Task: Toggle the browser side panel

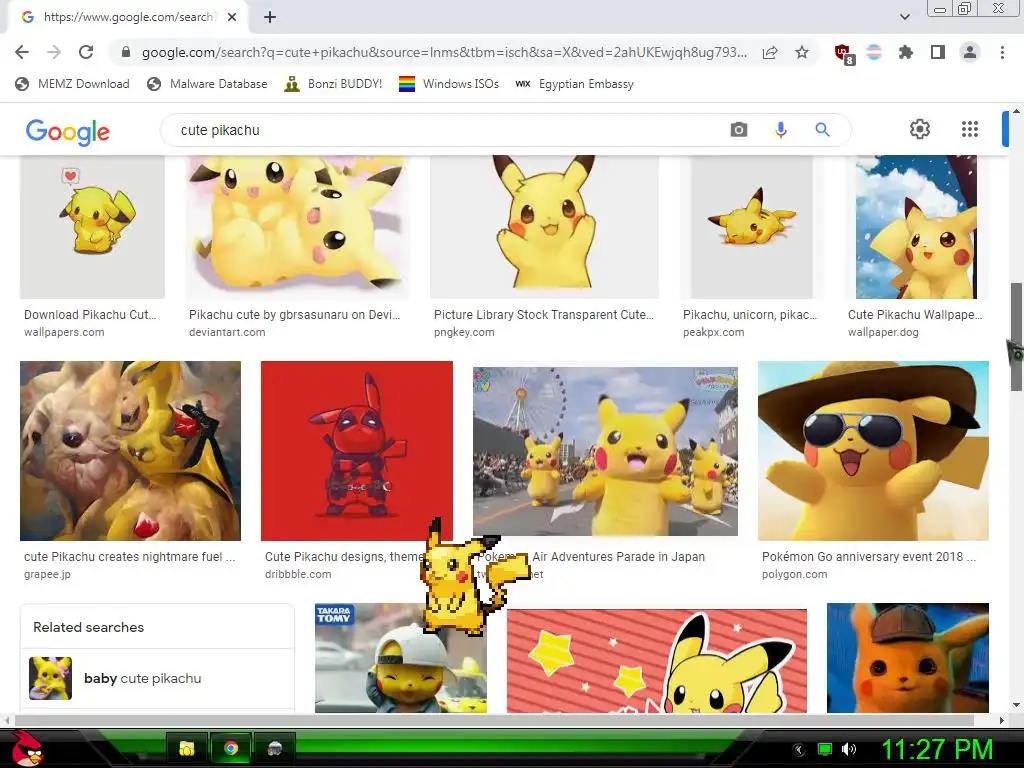Action: click(x=938, y=52)
